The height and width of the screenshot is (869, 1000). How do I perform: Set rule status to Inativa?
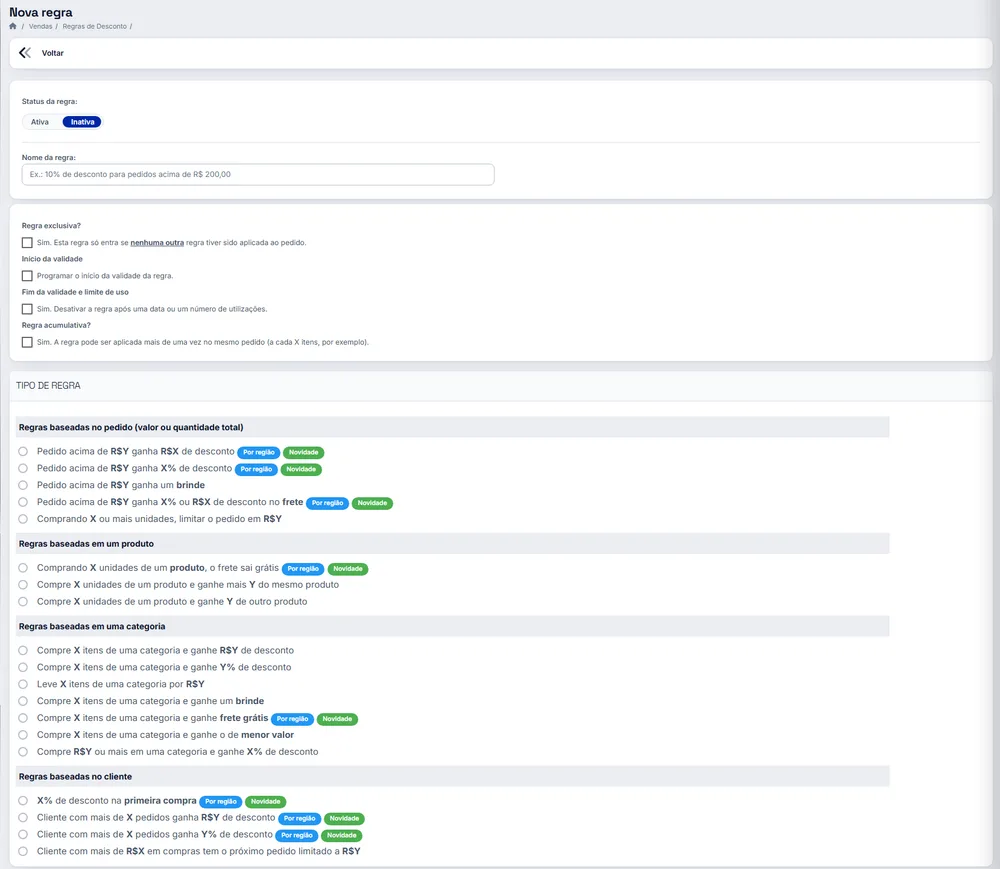point(82,122)
